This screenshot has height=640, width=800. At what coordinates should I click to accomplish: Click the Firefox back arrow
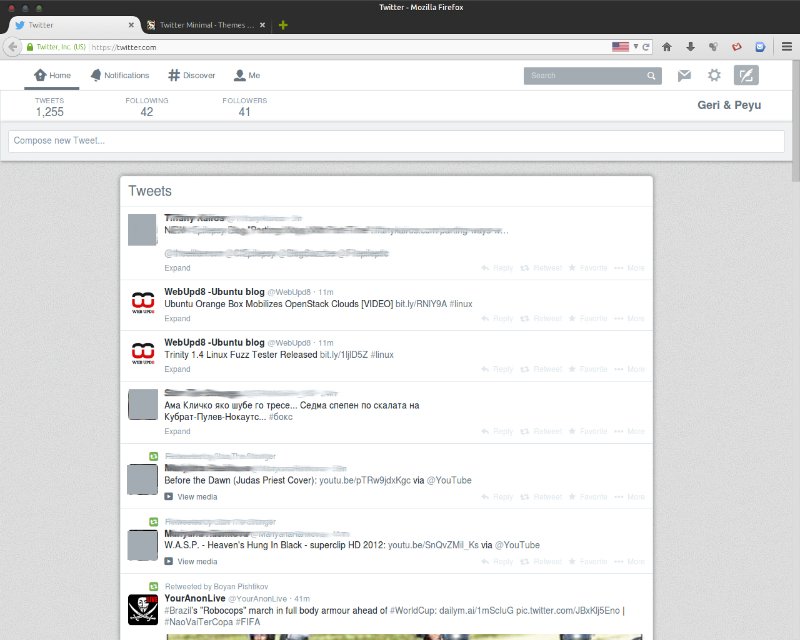[x=12, y=47]
